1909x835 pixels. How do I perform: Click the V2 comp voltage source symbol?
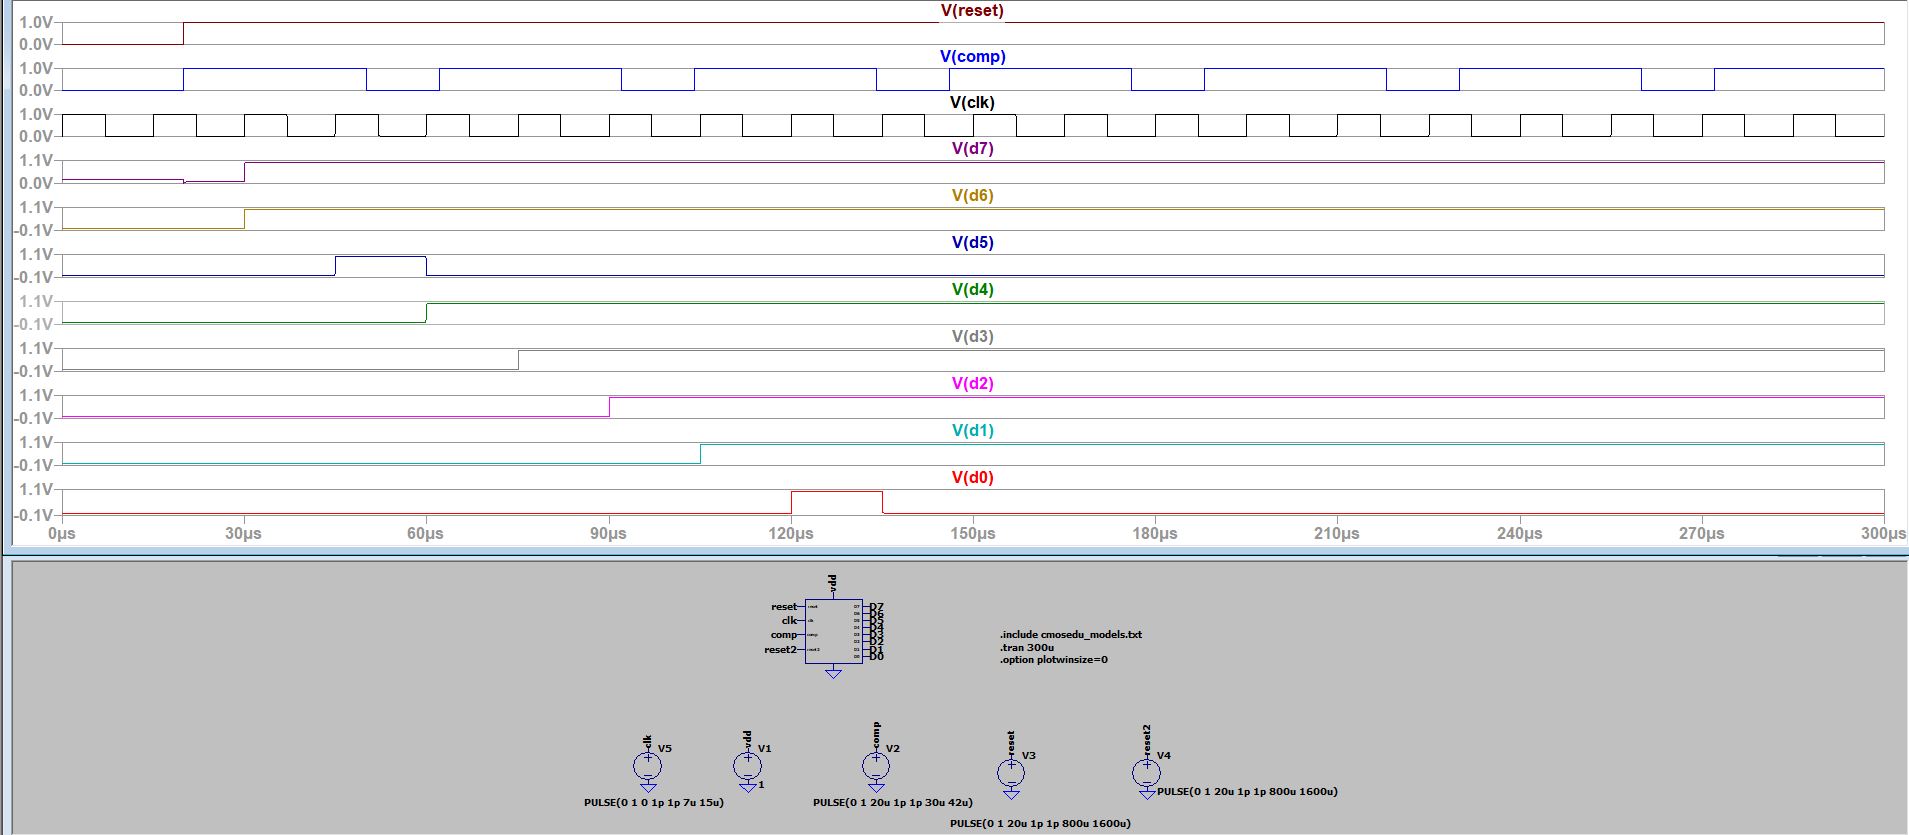coord(876,766)
